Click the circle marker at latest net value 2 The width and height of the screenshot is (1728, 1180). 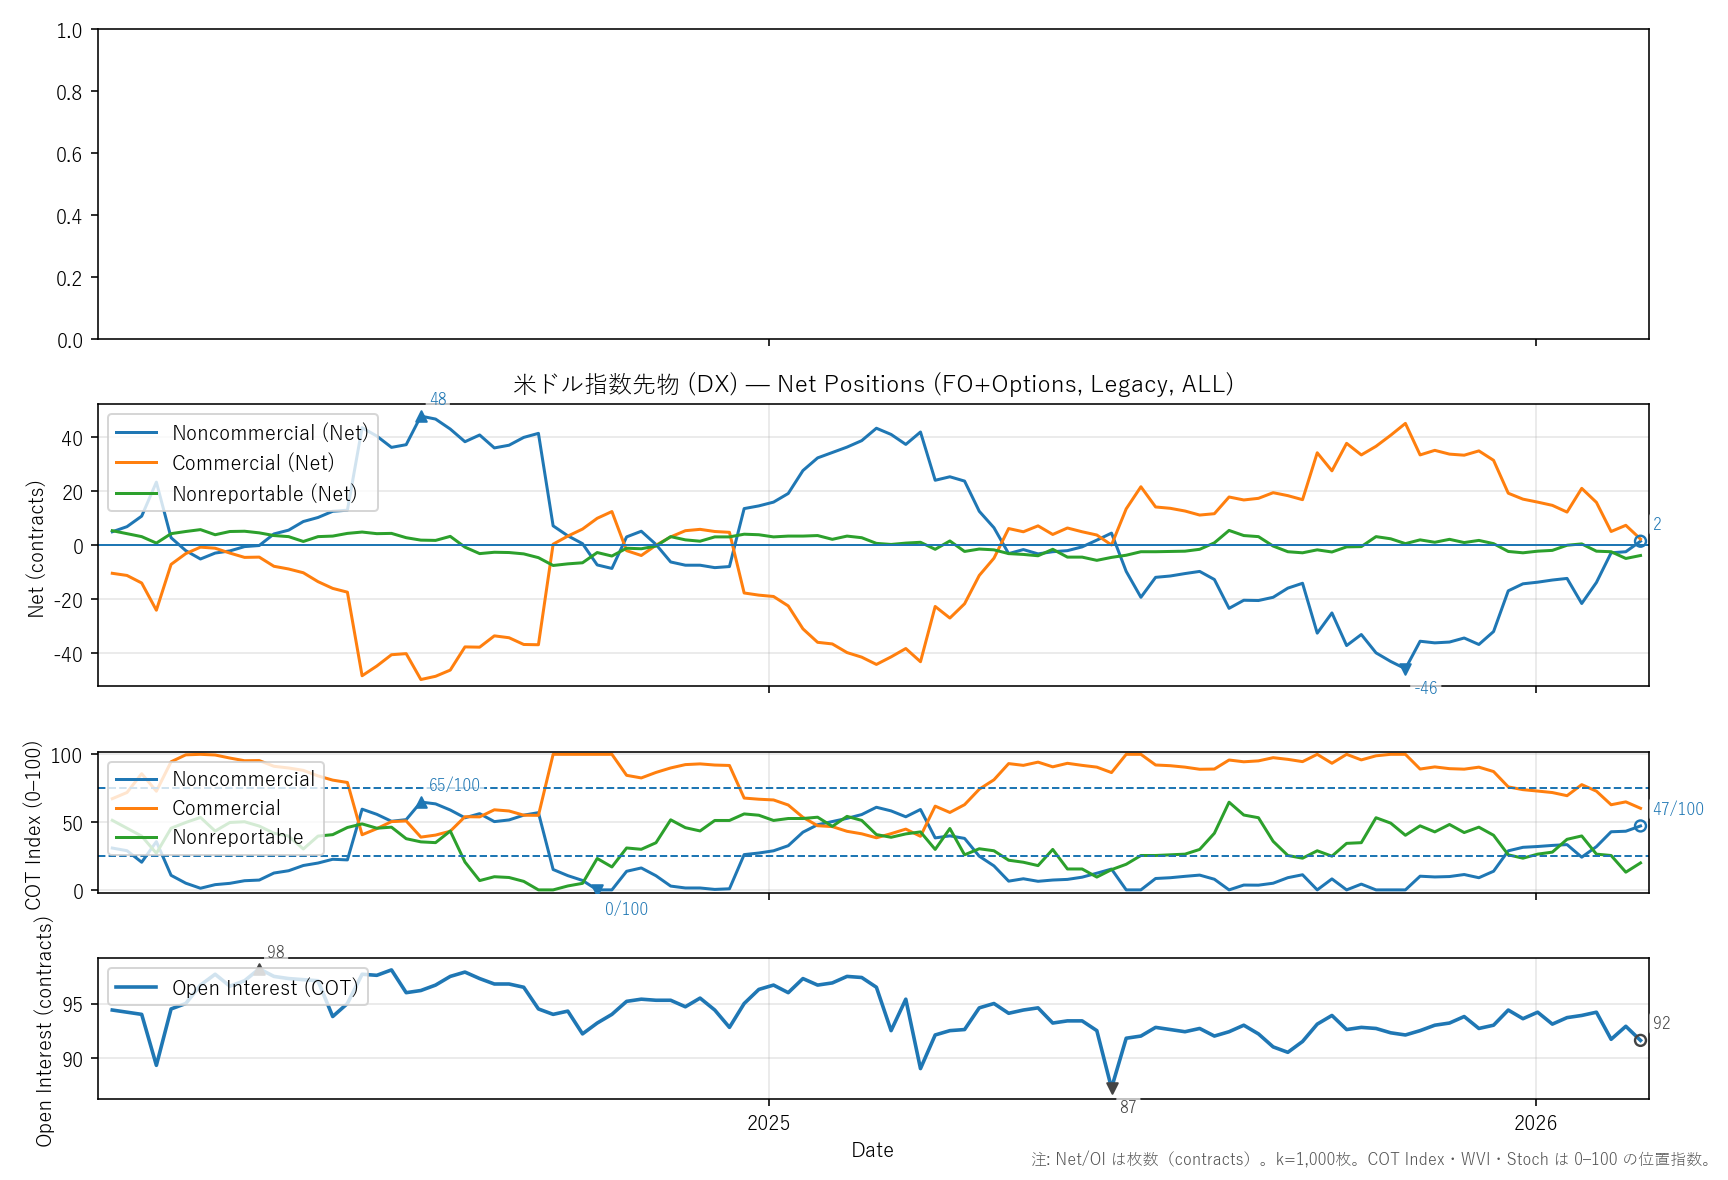pyautogui.click(x=1640, y=541)
